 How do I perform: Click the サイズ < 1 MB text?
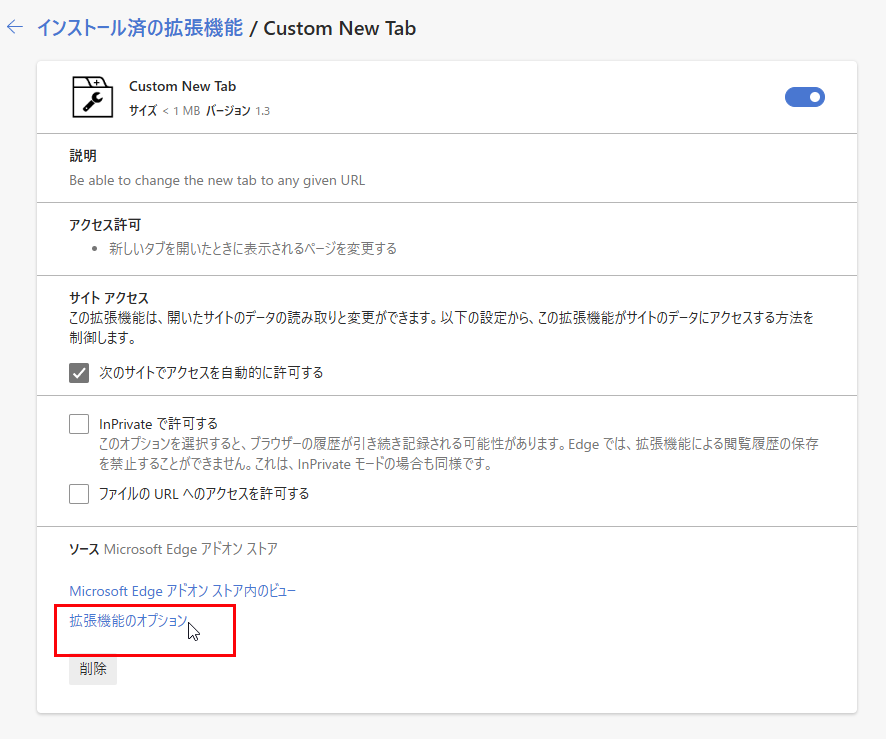pyautogui.click(x=164, y=111)
